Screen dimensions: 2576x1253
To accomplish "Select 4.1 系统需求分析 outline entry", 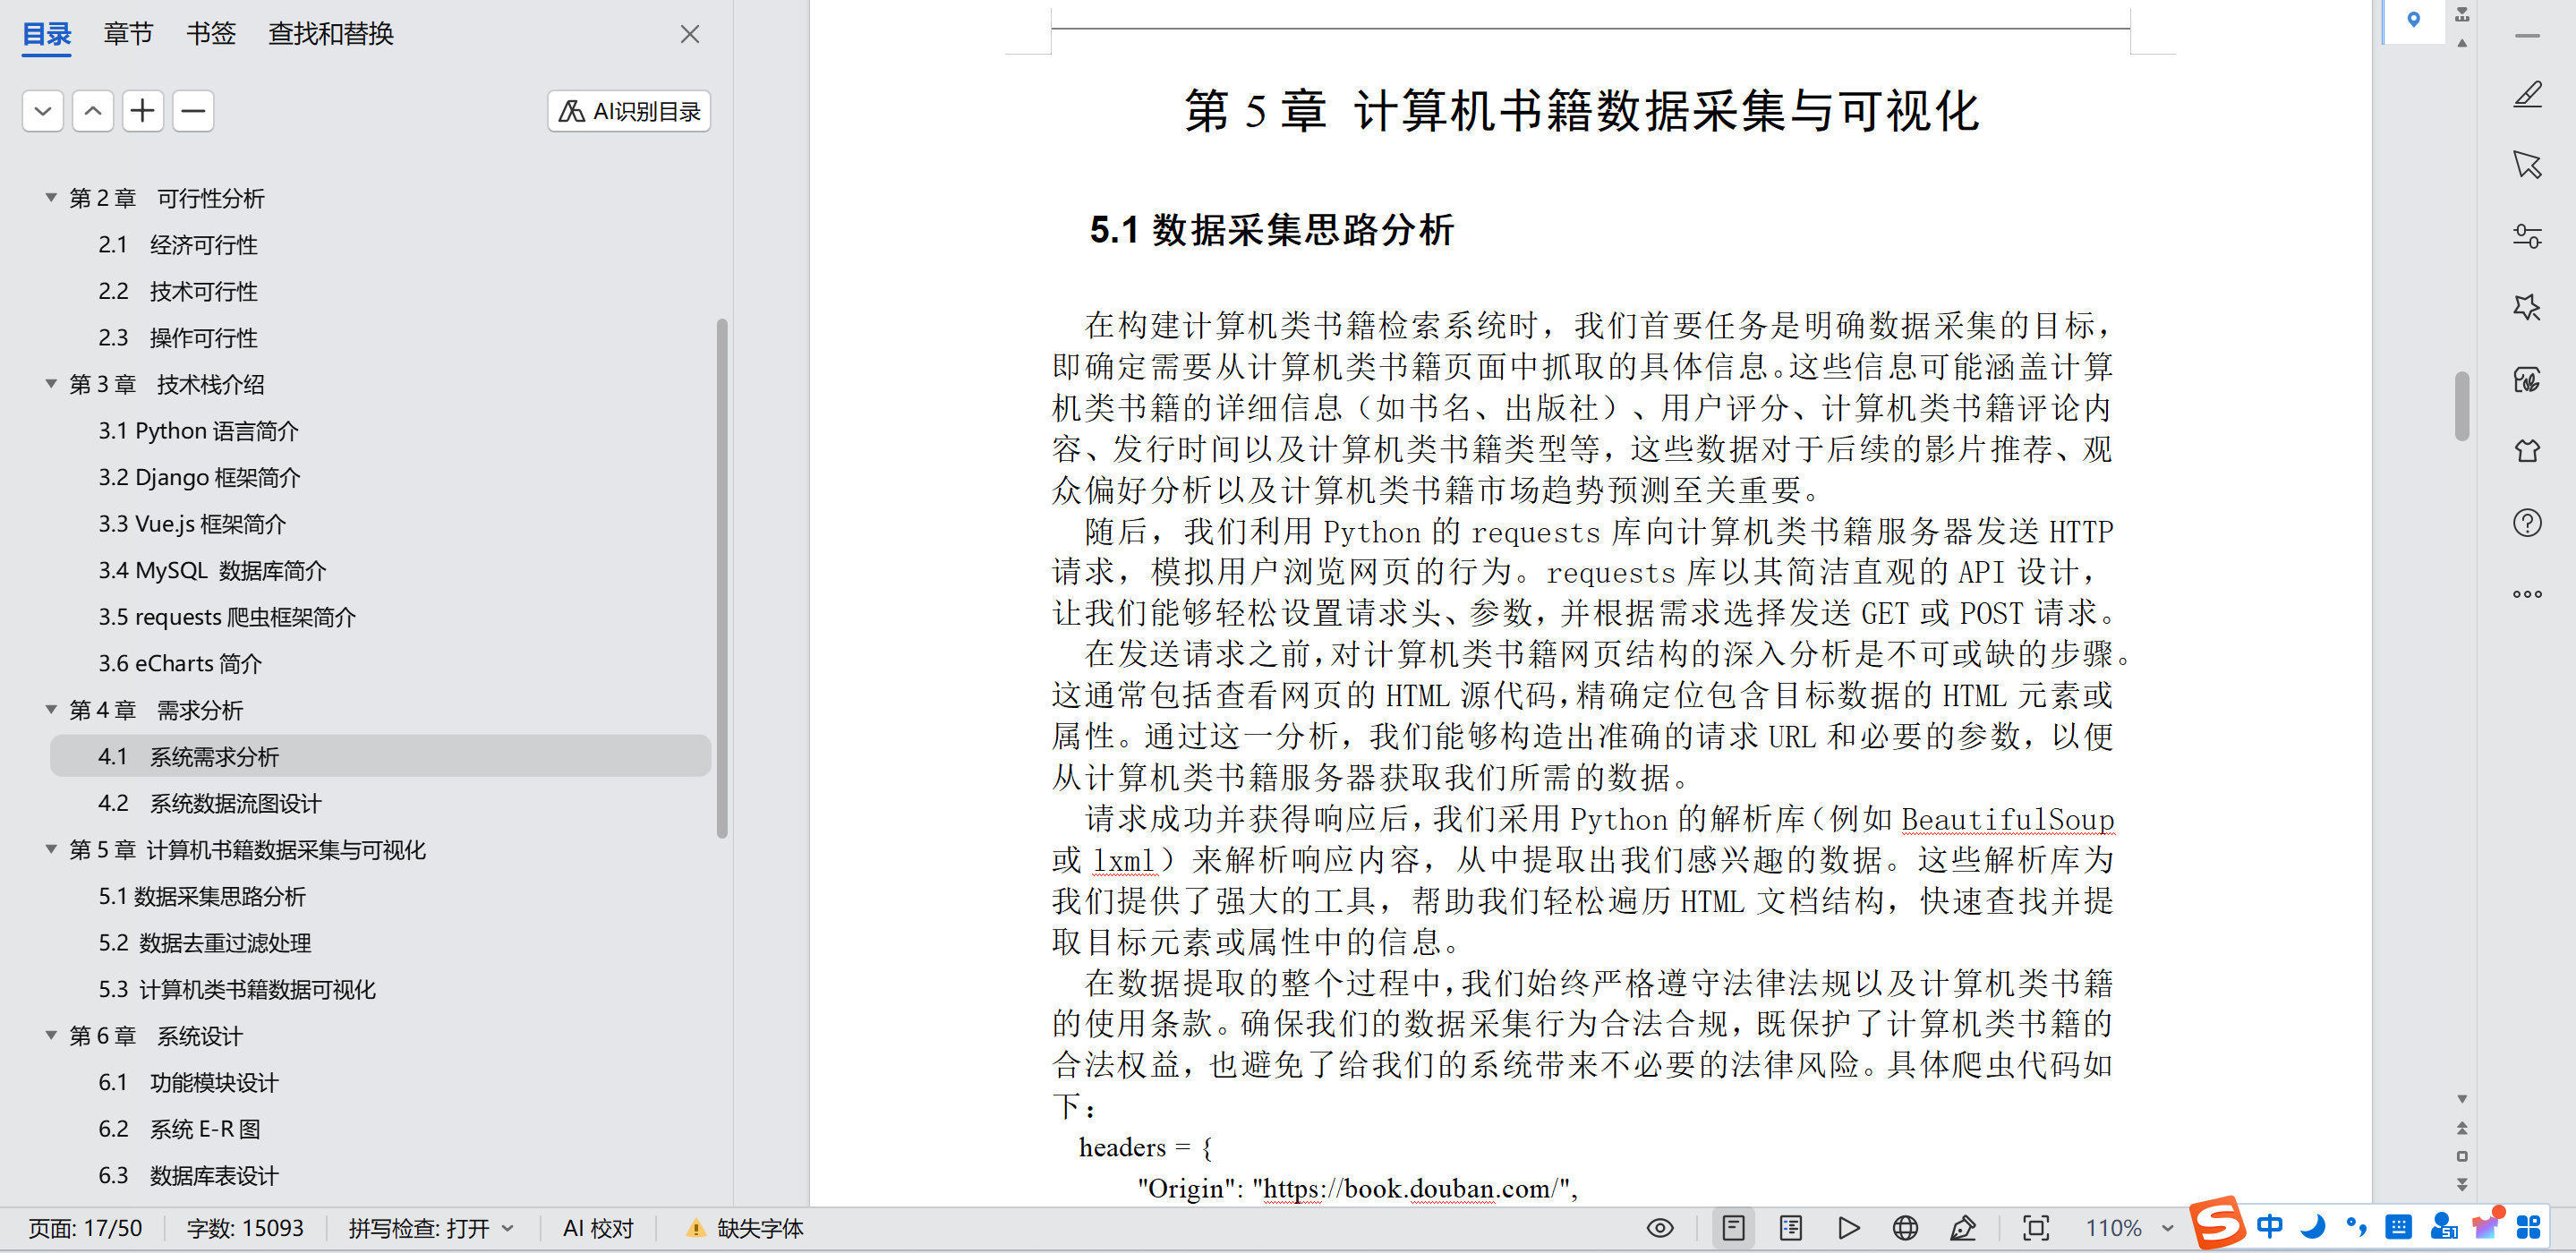I will 381,756.
